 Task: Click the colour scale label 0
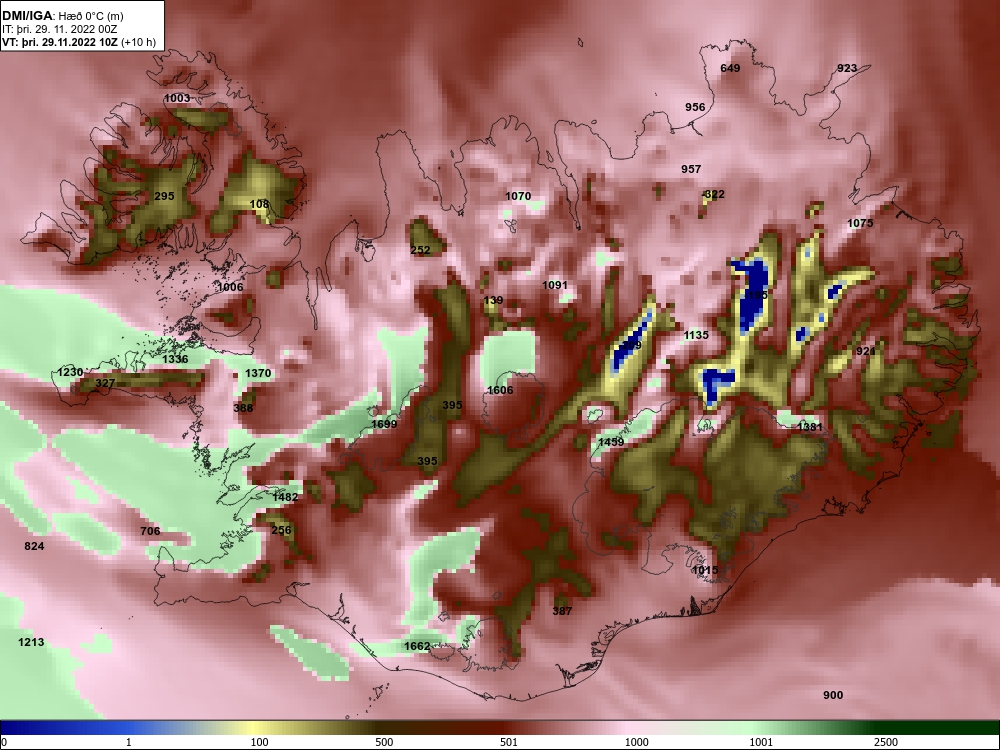tap(5, 742)
